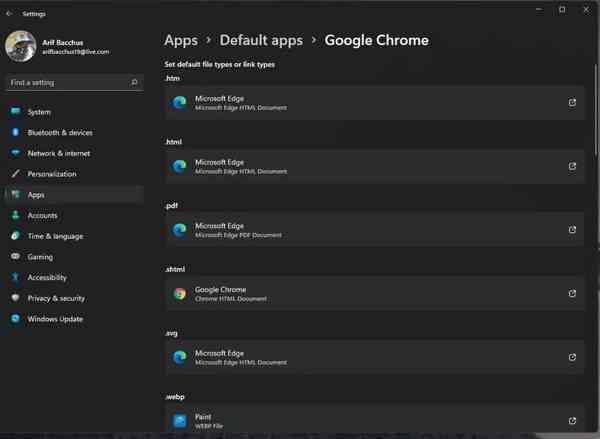Click the System monitor icon
The width and height of the screenshot is (600, 439).
pyautogui.click(x=15, y=111)
